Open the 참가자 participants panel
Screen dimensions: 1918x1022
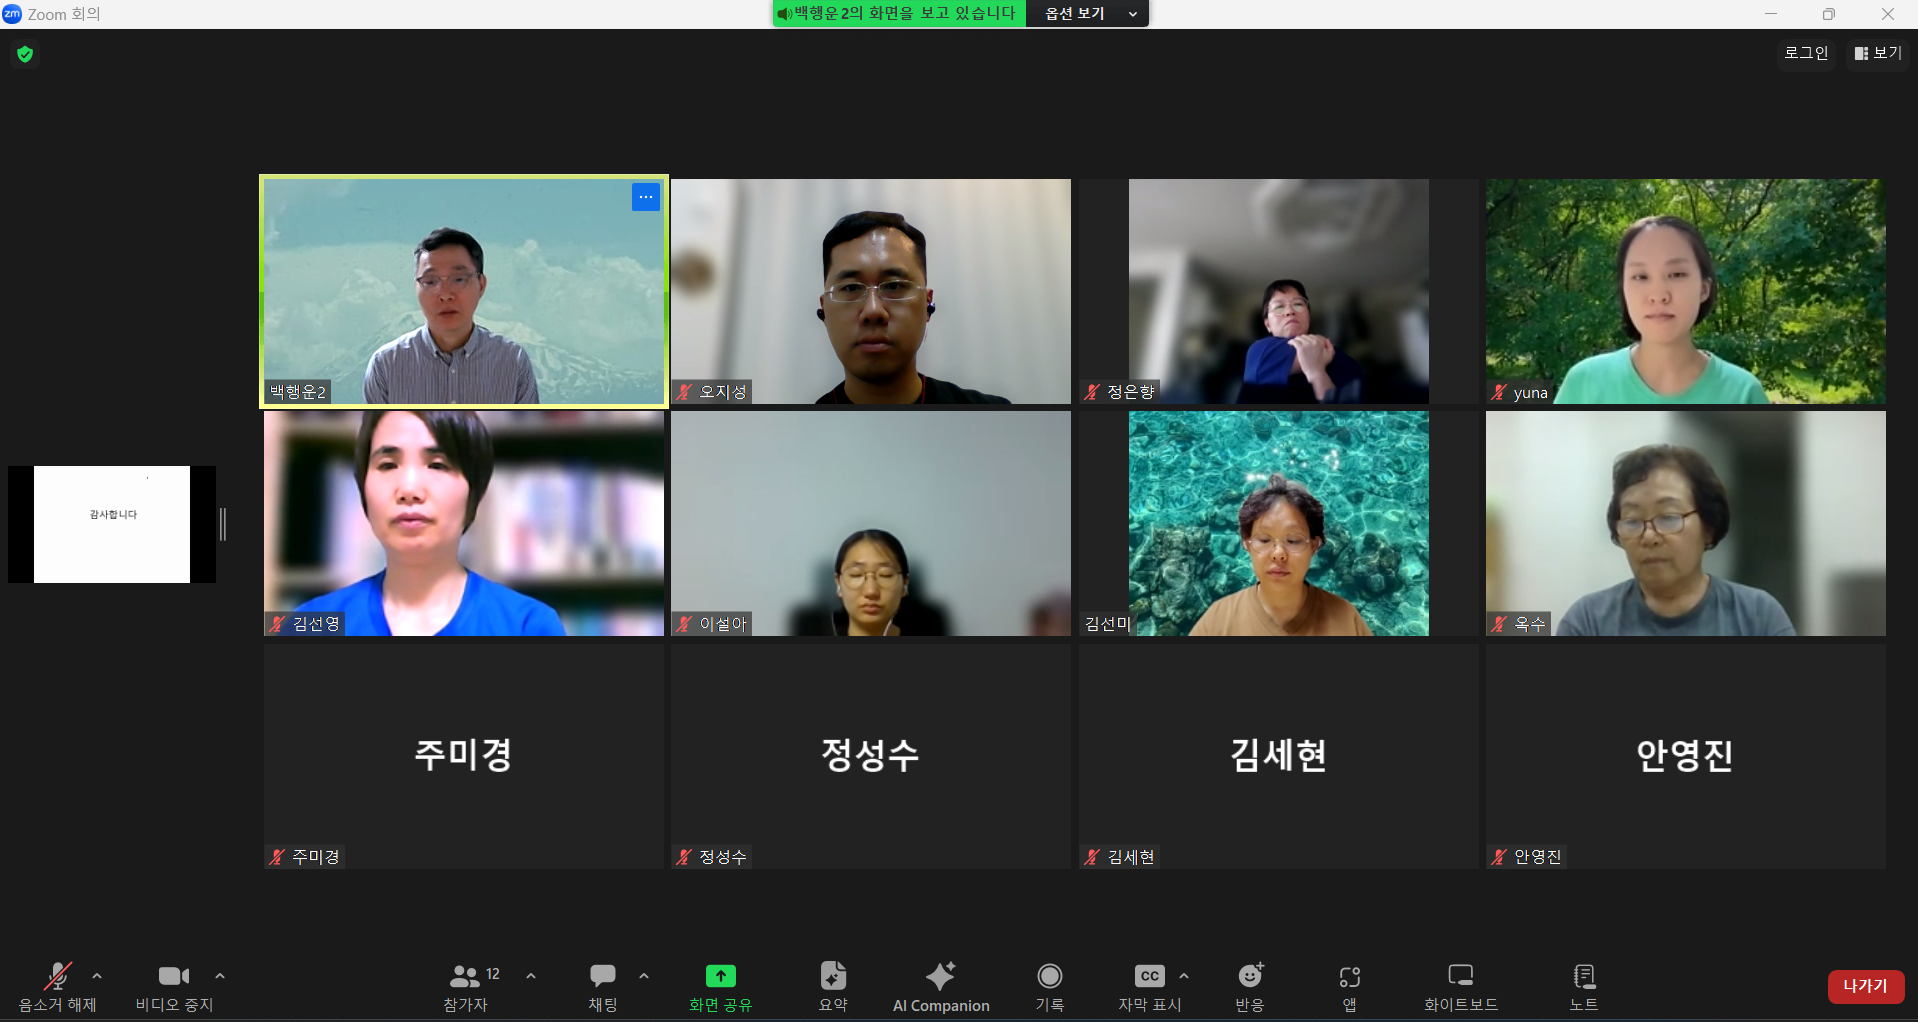click(466, 986)
